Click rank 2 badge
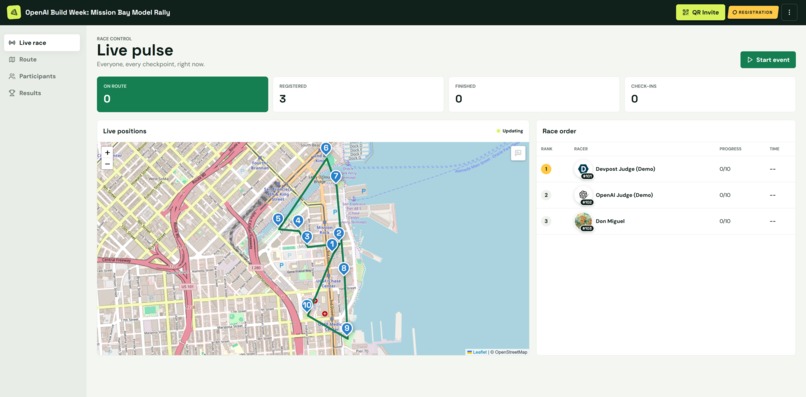This screenshot has height=397, width=806. click(546, 195)
